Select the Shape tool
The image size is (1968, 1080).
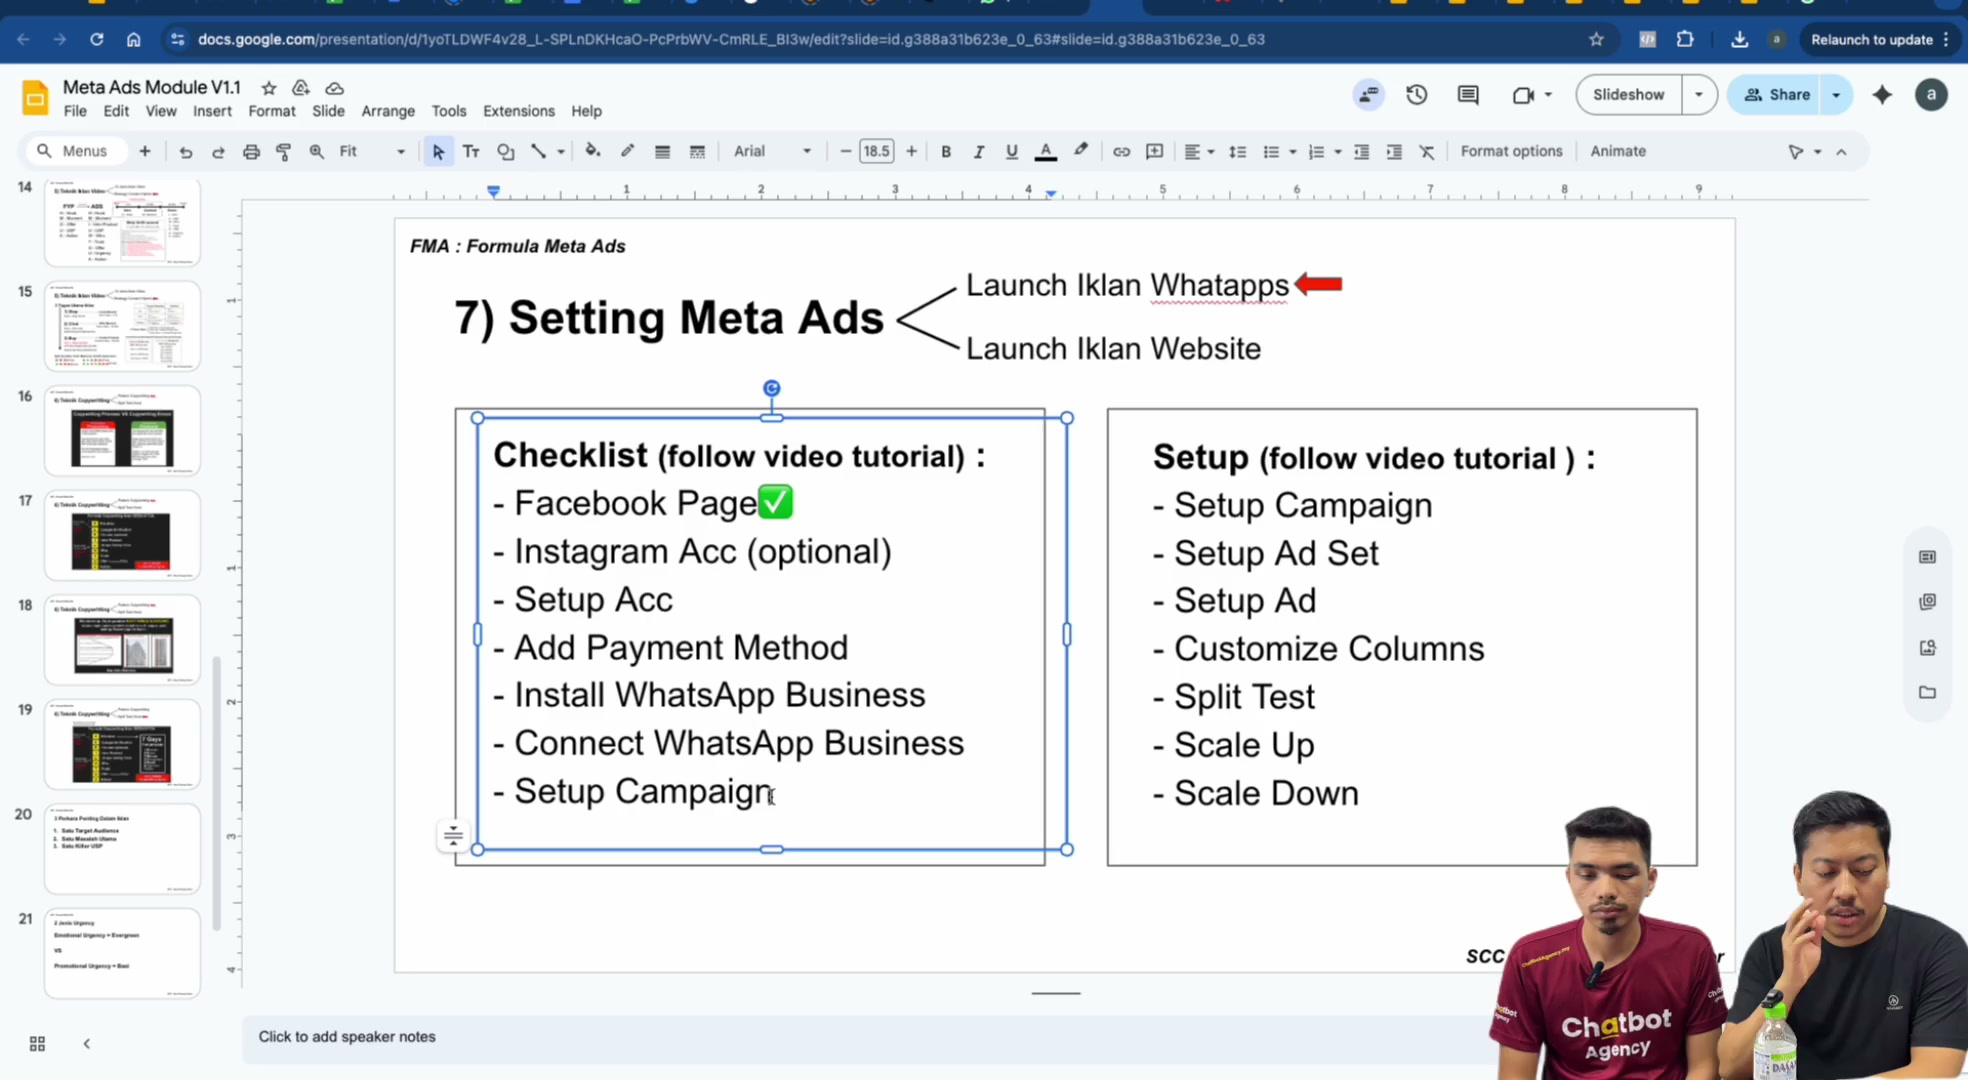(x=505, y=152)
